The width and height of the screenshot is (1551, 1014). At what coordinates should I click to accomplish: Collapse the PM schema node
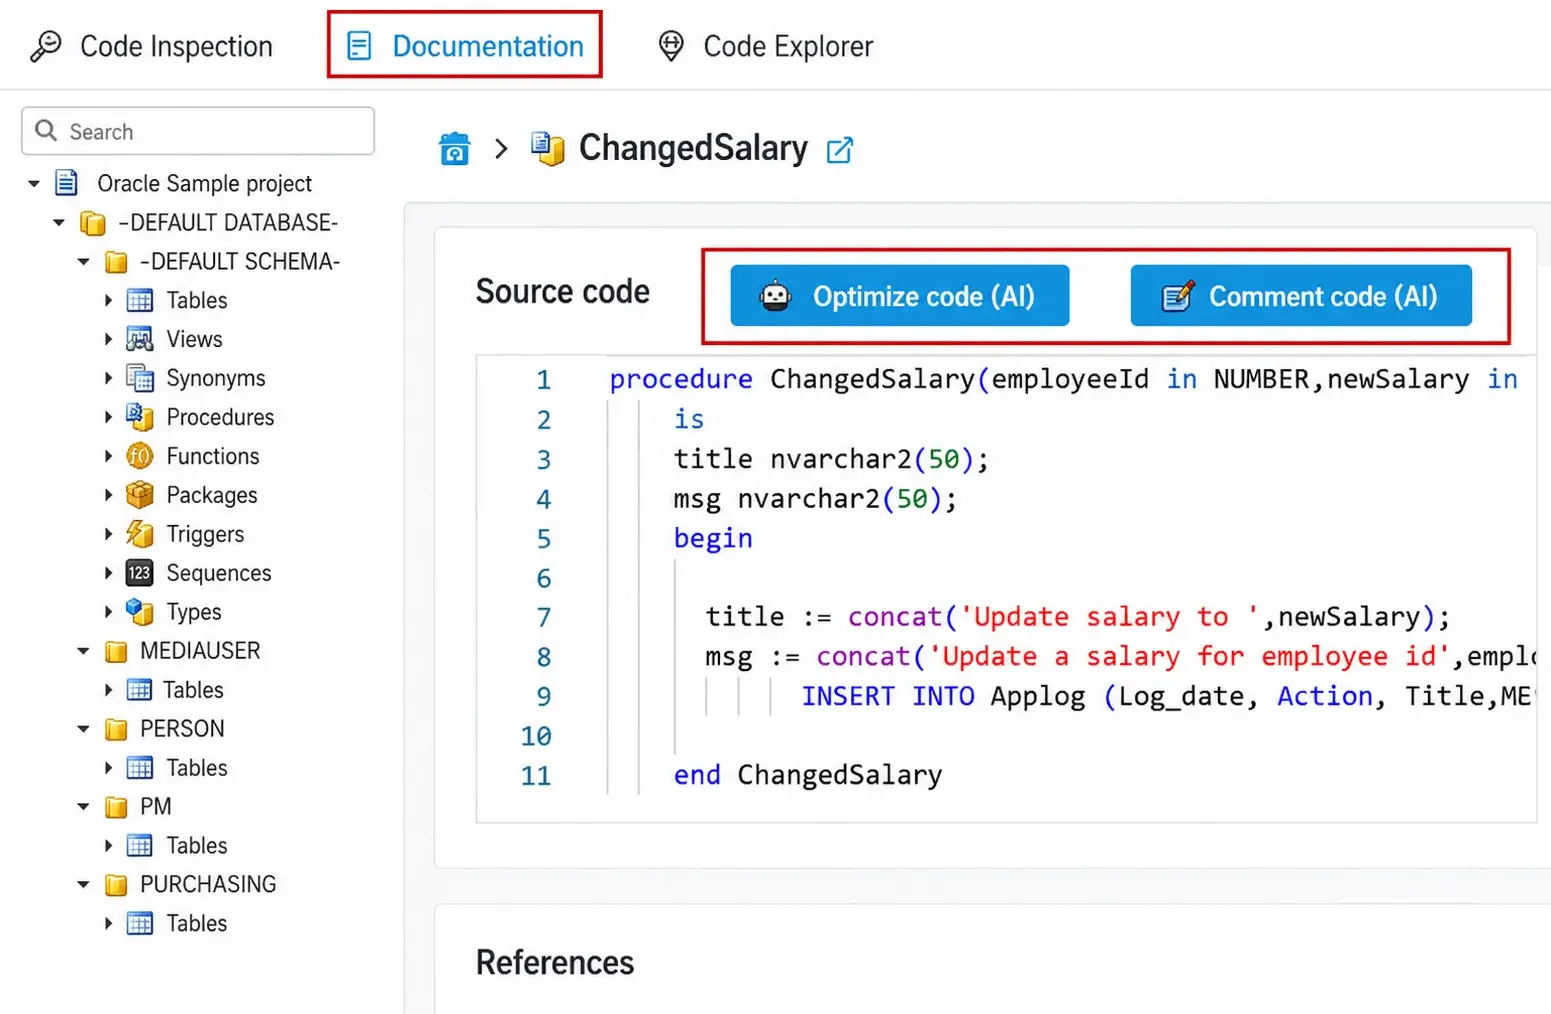pos(84,807)
